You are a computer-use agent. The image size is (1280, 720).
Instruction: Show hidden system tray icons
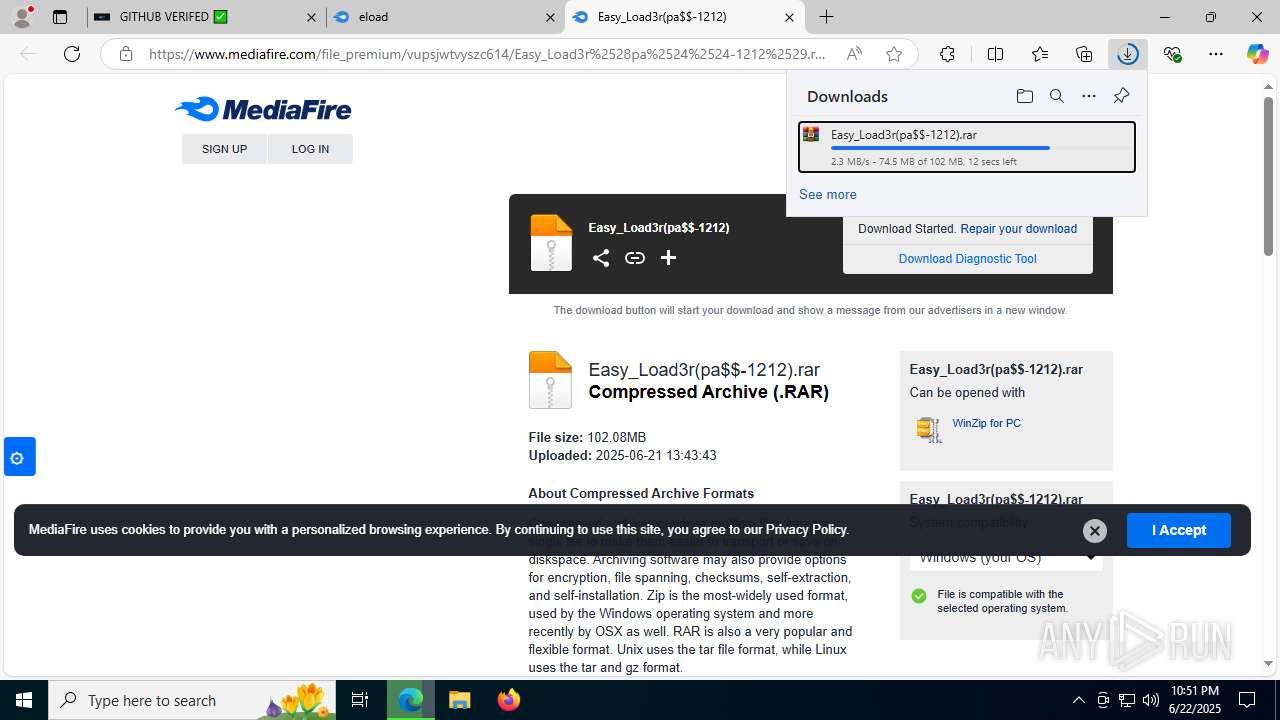(1078, 700)
